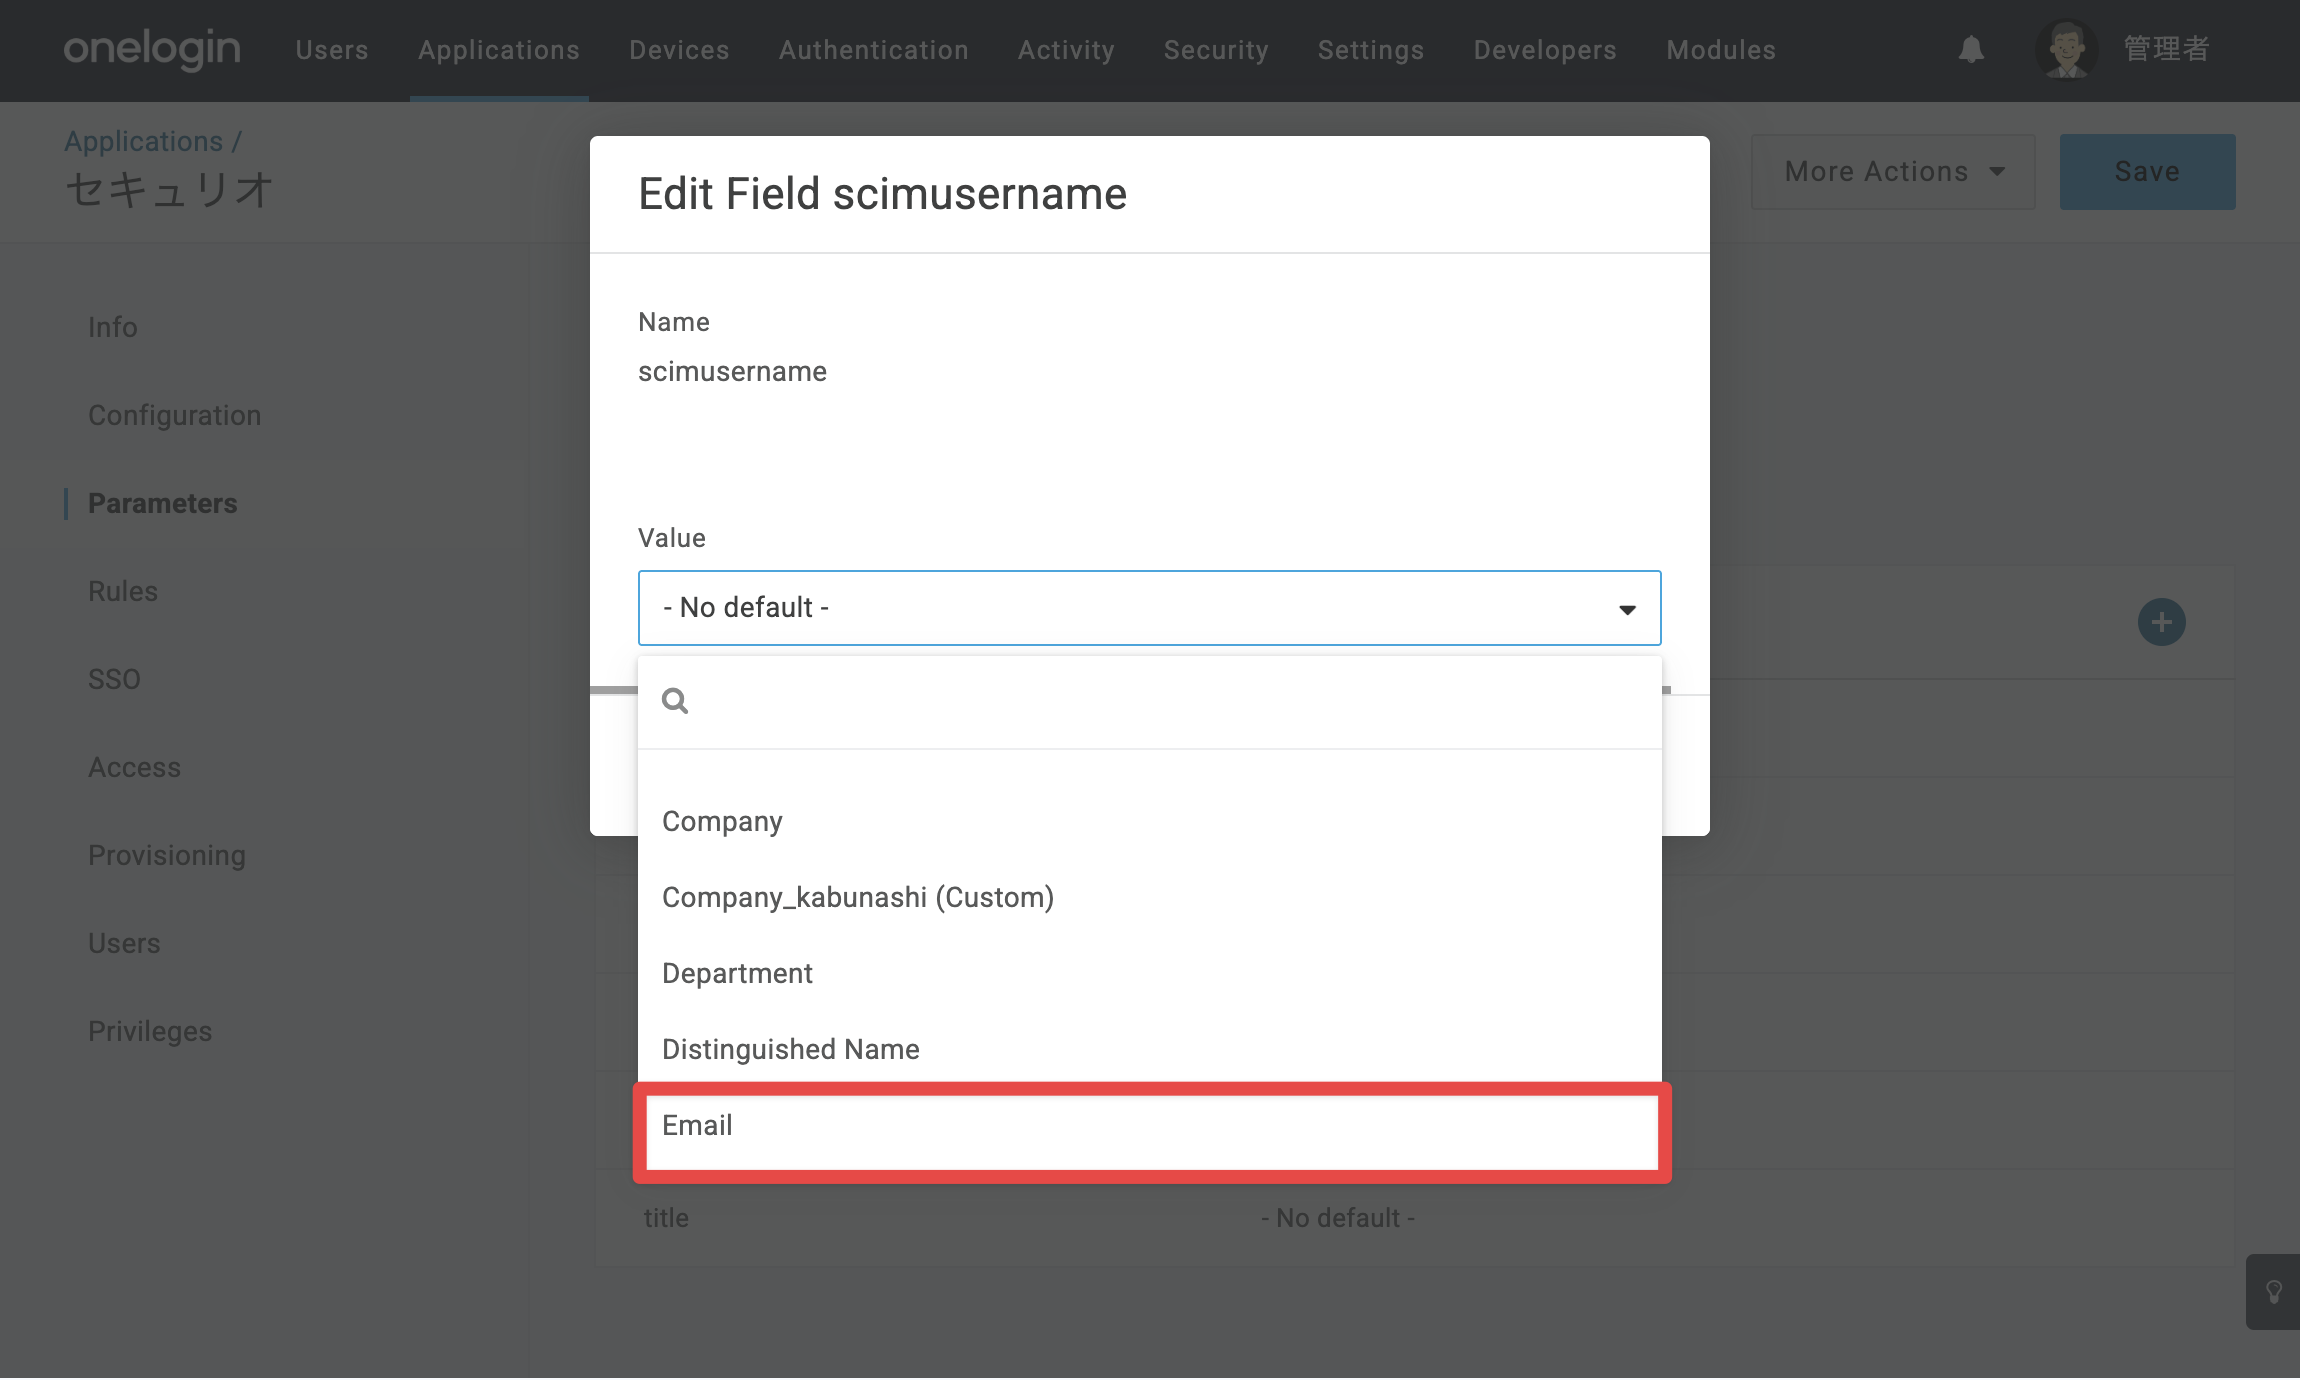
Task: Switch to the Provisioning tab
Action: pos(167,855)
